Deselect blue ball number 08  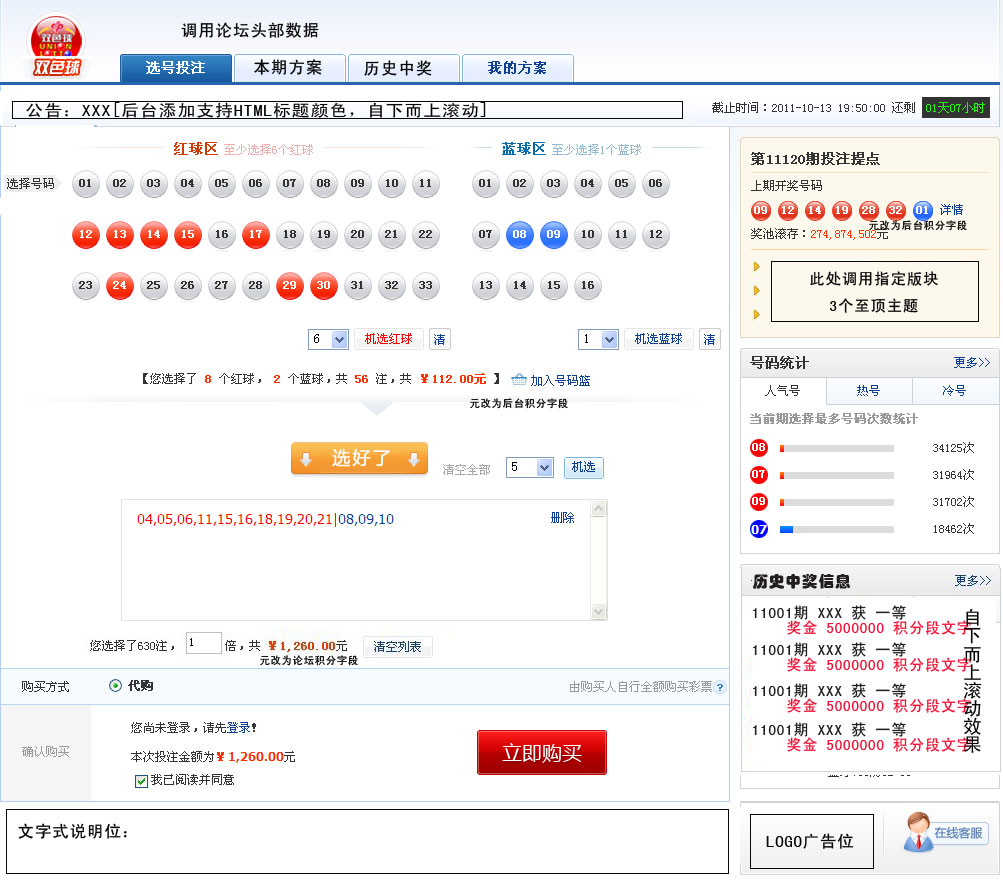pyautogui.click(x=520, y=235)
